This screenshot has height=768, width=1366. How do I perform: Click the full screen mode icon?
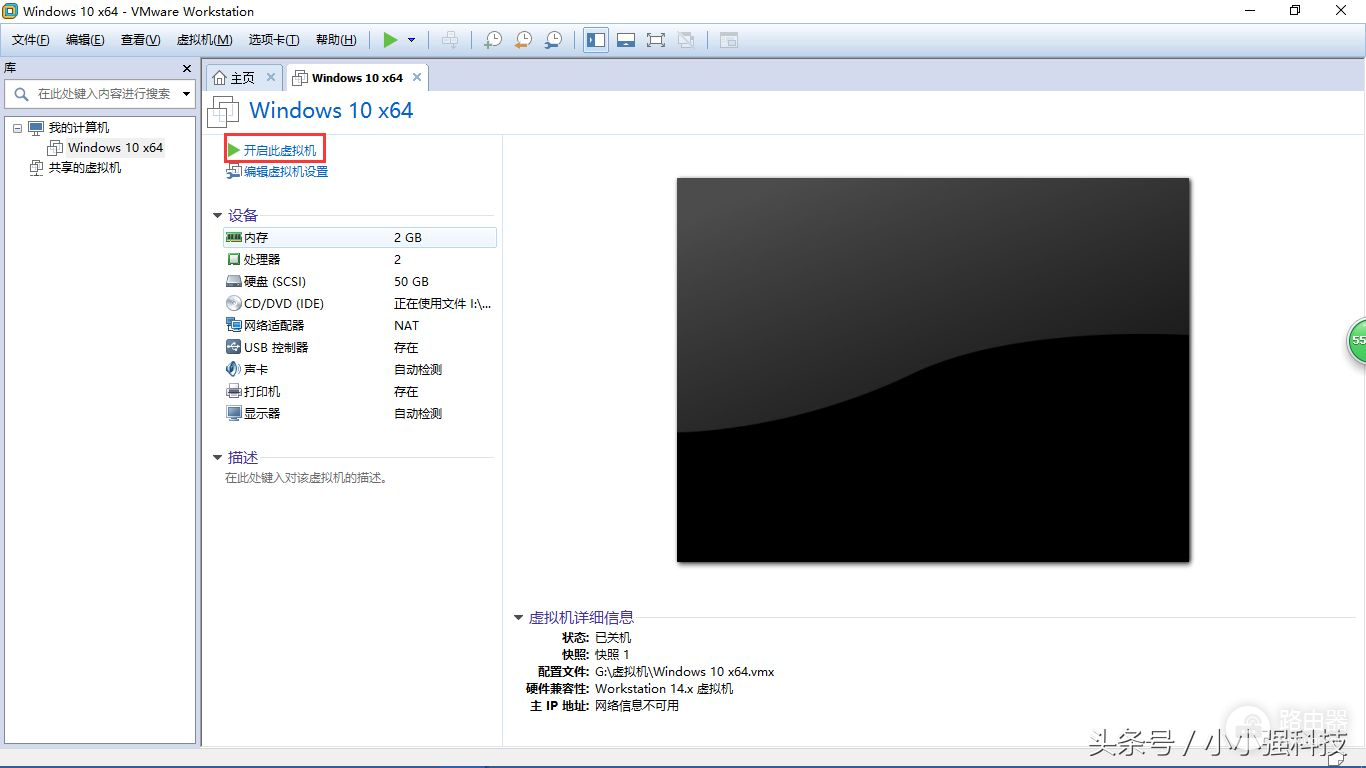(x=656, y=40)
